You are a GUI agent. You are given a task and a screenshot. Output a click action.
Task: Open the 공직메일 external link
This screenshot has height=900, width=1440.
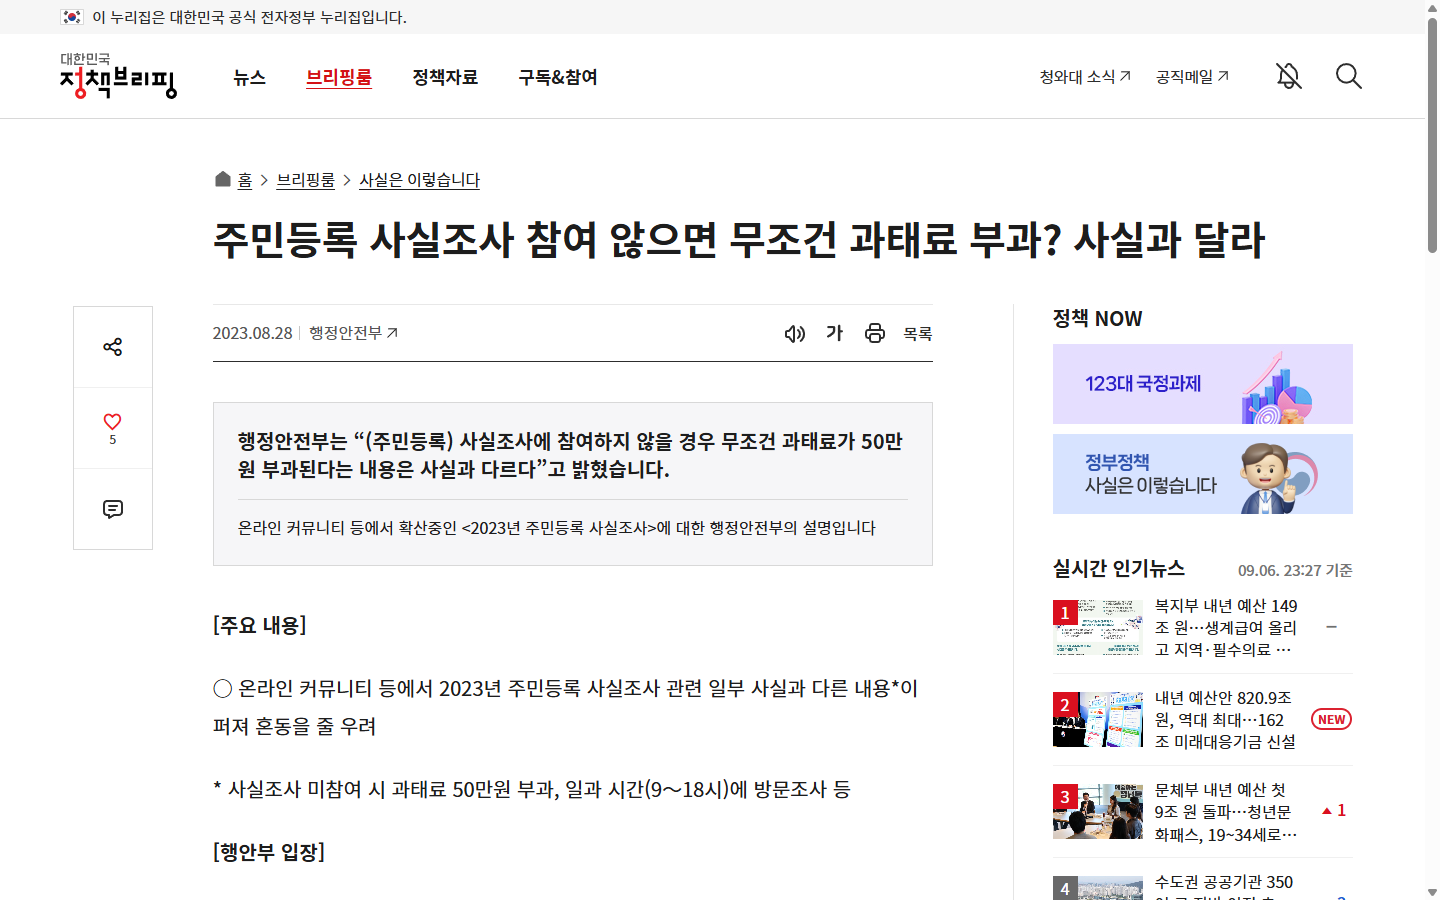pyautogui.click(x=1192, y=77)
